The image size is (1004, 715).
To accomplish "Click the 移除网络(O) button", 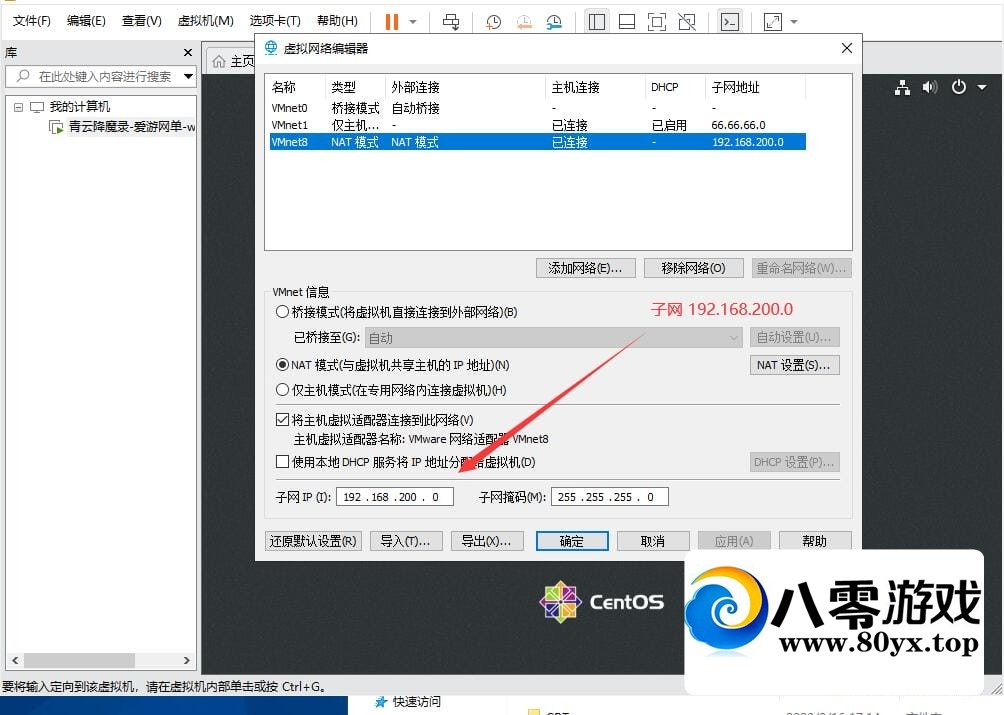I will [x=693, y=268].
